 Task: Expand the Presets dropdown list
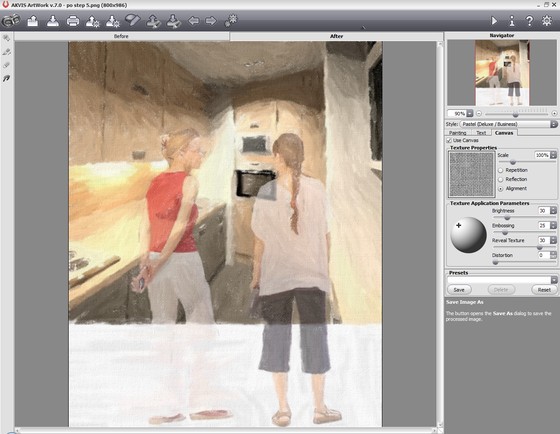click(x=554, y=280)
